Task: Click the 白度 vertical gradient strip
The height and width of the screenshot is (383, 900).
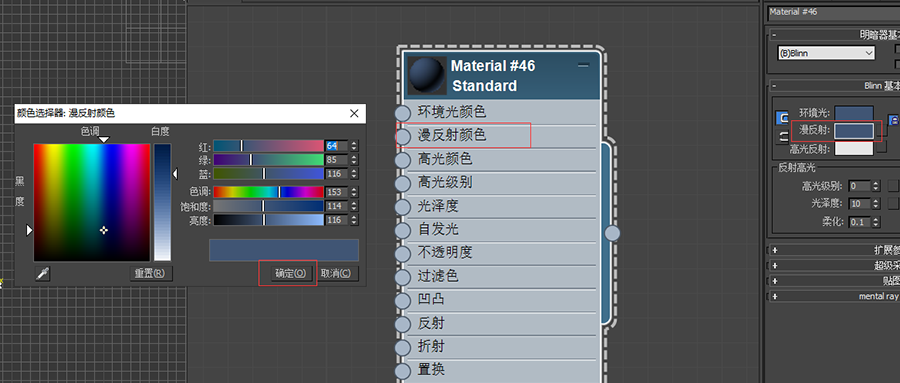Action: (162, 202)
